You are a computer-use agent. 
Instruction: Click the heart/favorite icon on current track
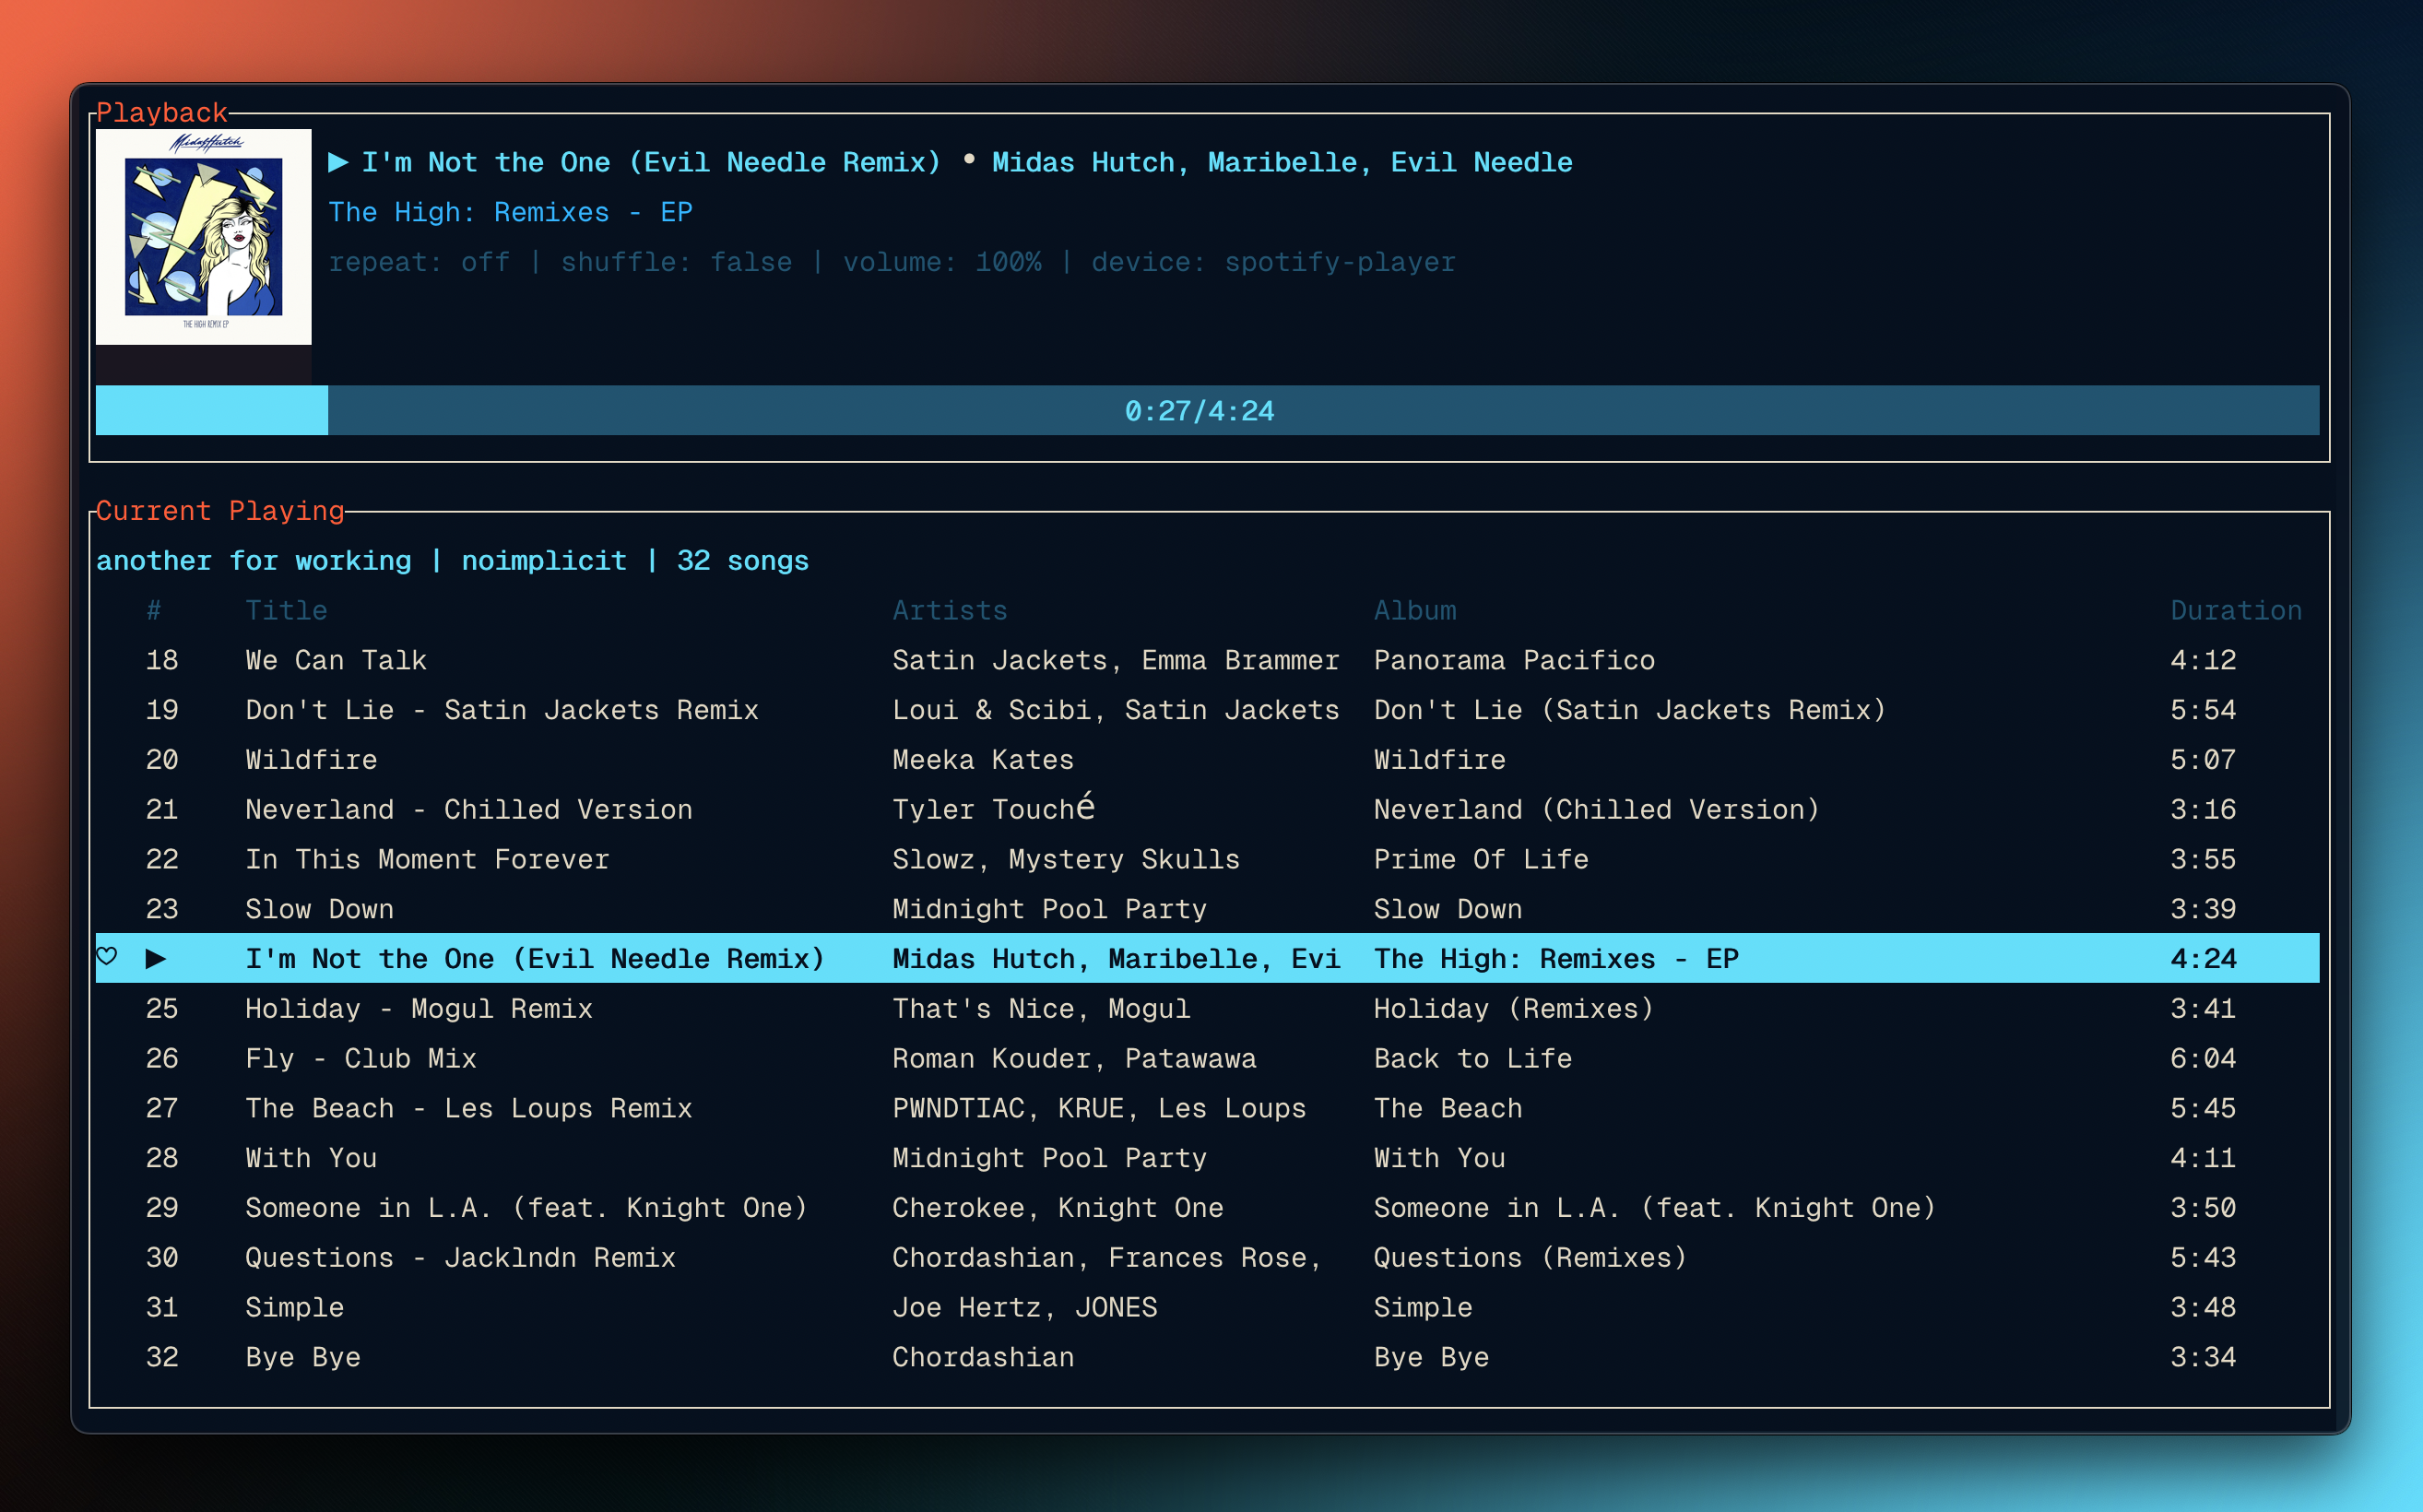coord(108,956)
